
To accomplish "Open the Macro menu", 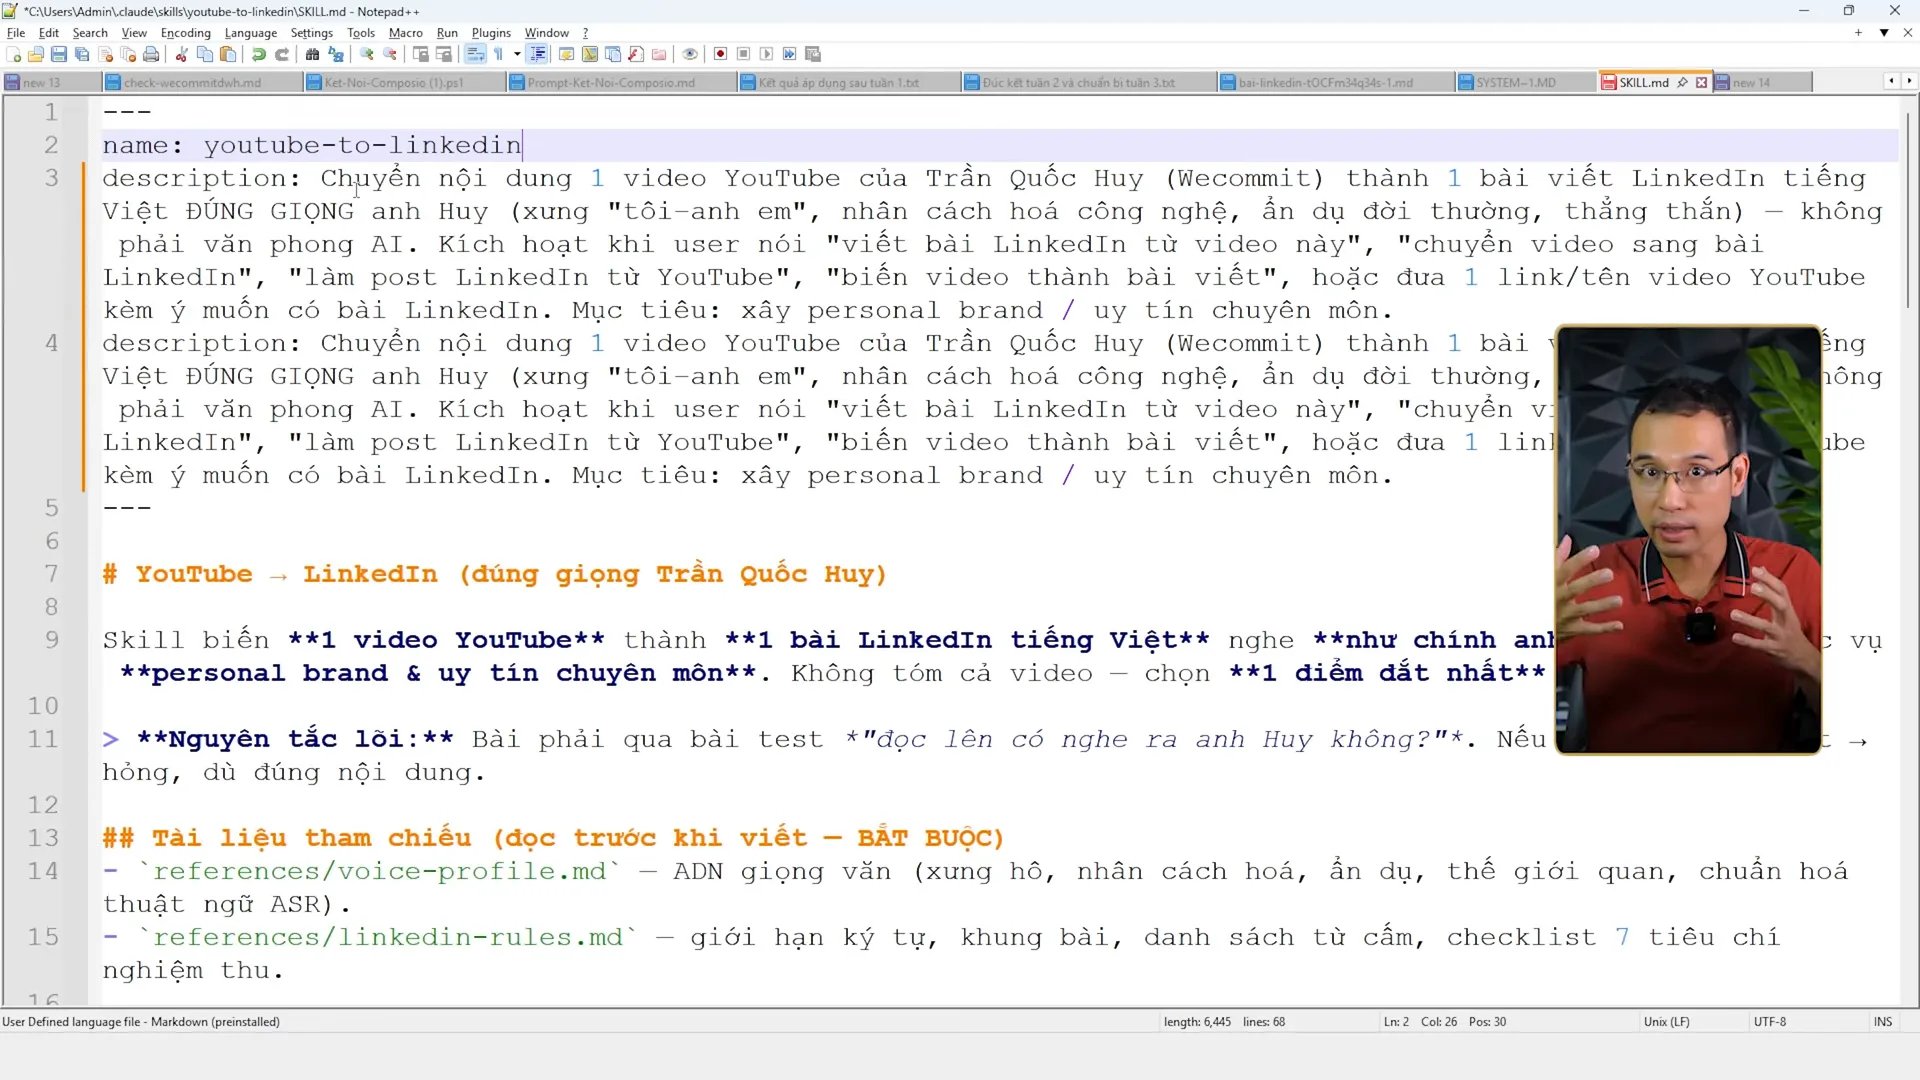I will (x=405, y=33).
